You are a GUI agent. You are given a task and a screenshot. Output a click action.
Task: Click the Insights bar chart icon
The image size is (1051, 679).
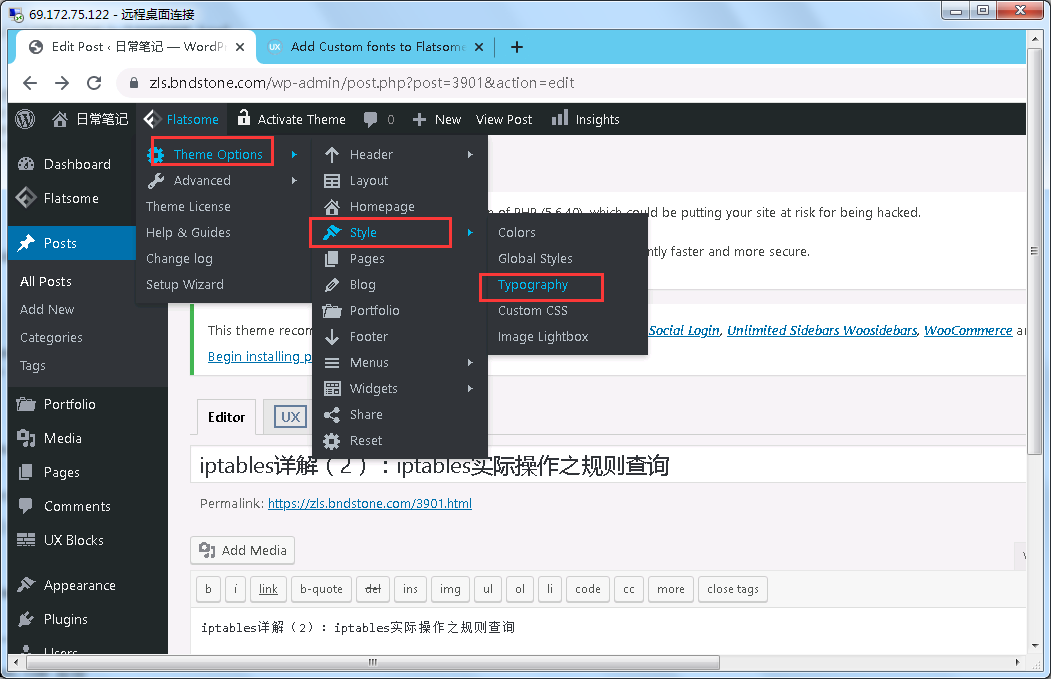click(560, 118)
